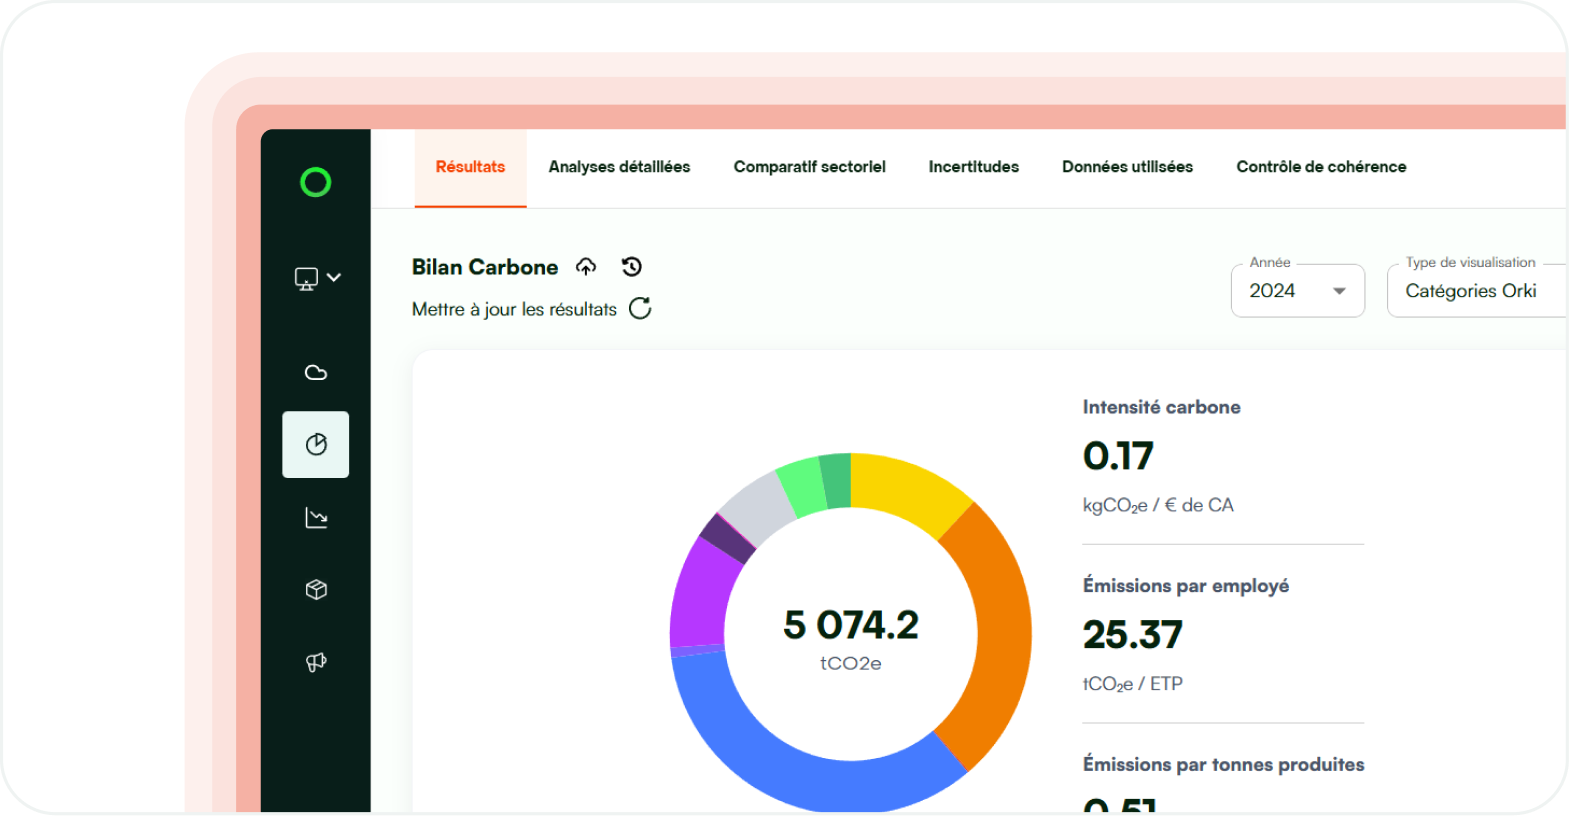Click the Mettre à jour les résultats link
1569x816 pixels.
(514, 309)
